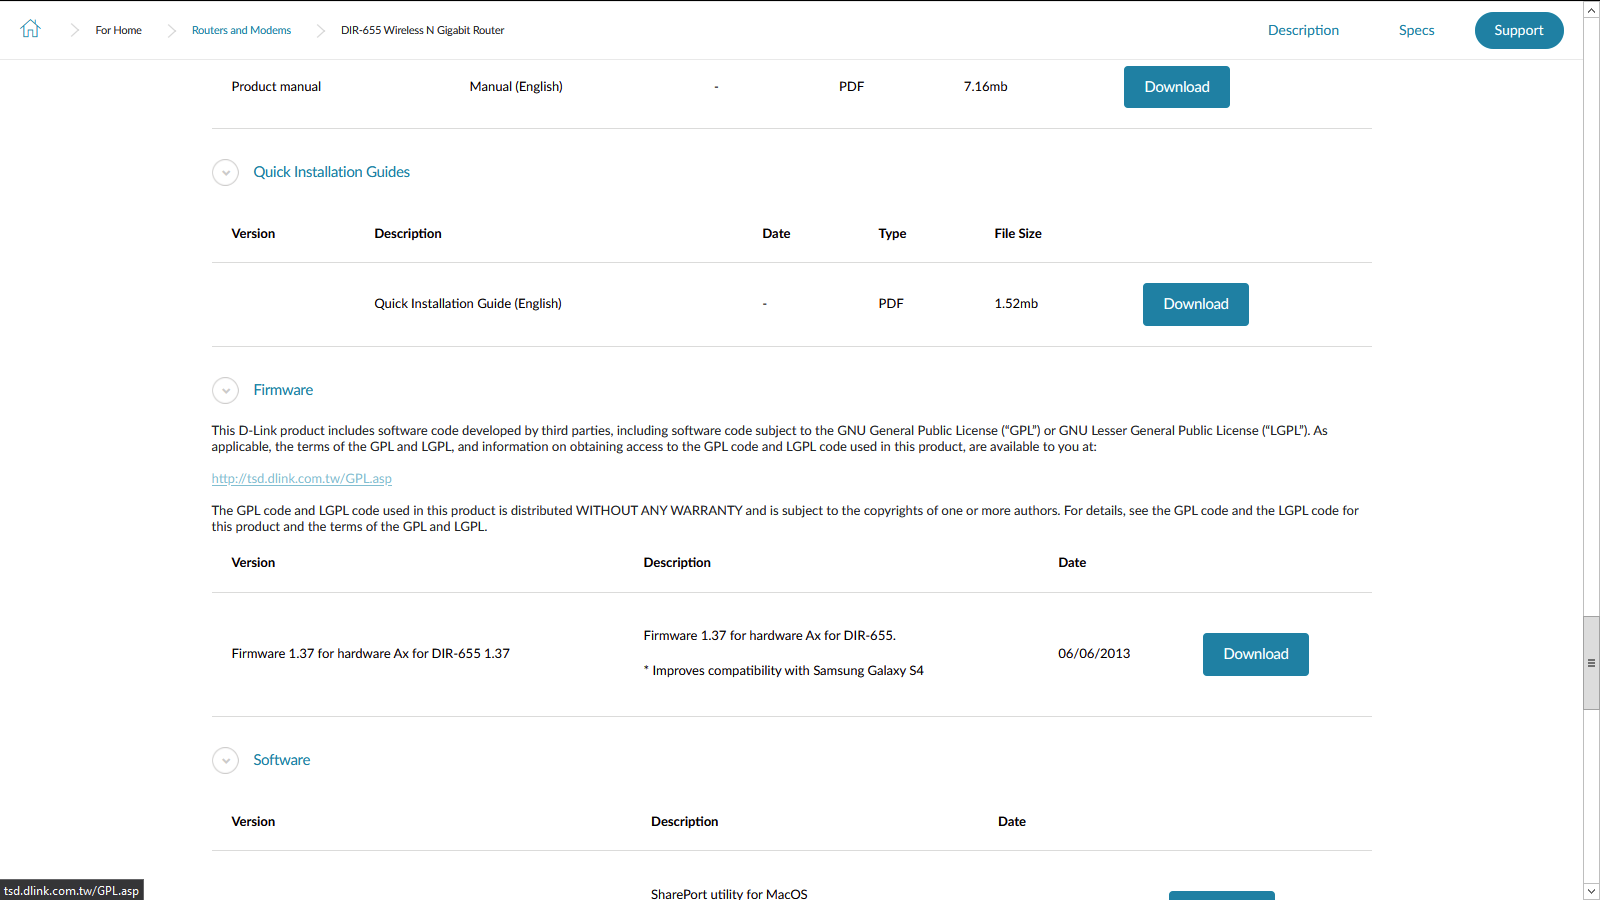Image resolution: width=1600 pixels, height=900 pixels.
Task: Download the Quick Installation Guide
Action: point(1195,304)
